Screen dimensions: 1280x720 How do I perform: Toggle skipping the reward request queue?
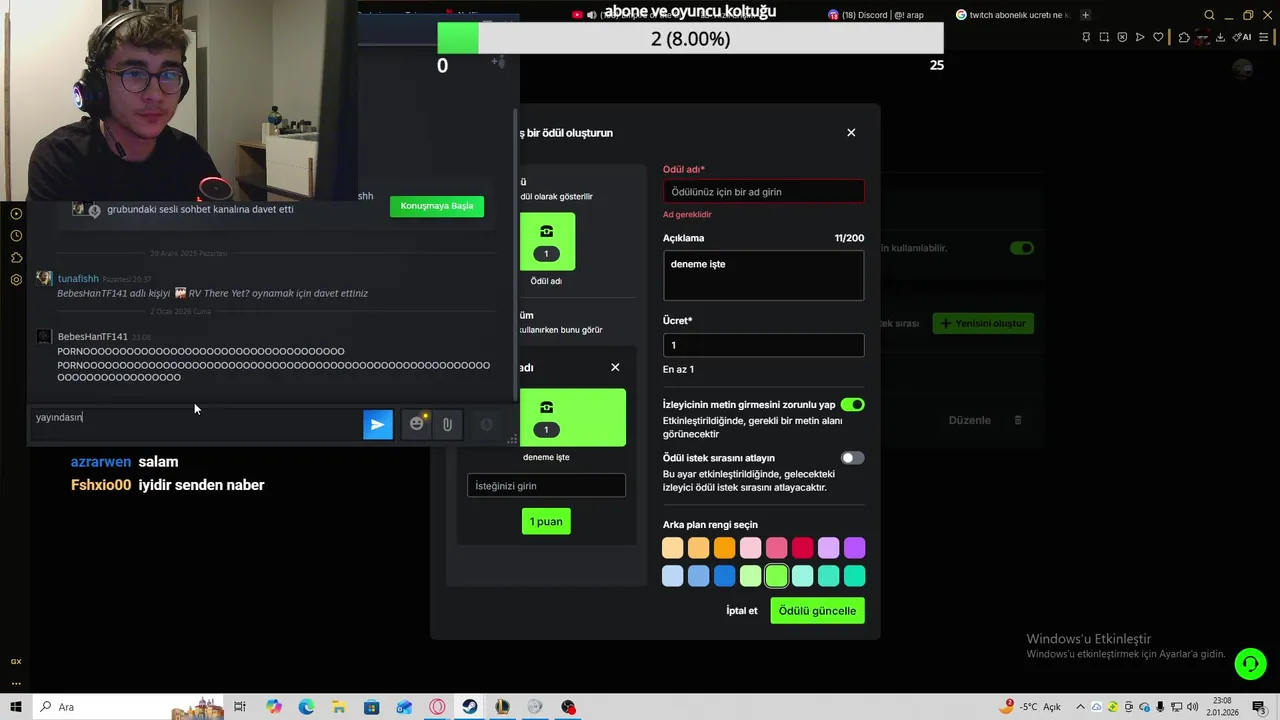[852, 458]
